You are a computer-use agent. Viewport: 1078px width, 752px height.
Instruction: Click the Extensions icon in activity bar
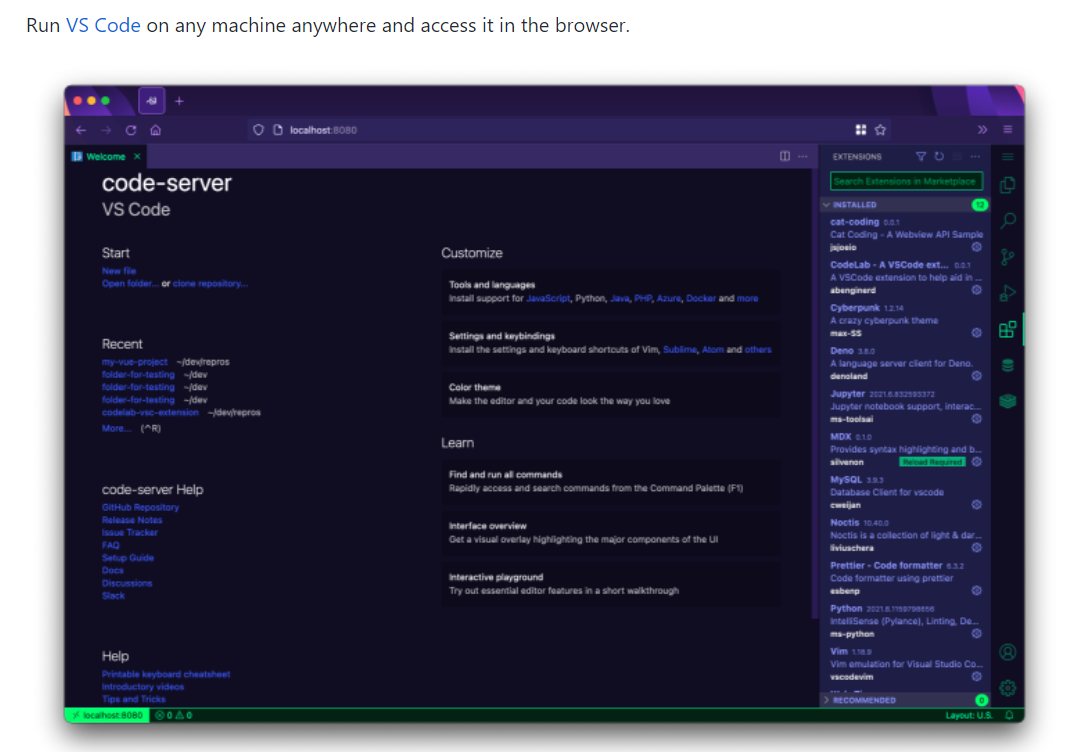click(x=1007, y=329)
